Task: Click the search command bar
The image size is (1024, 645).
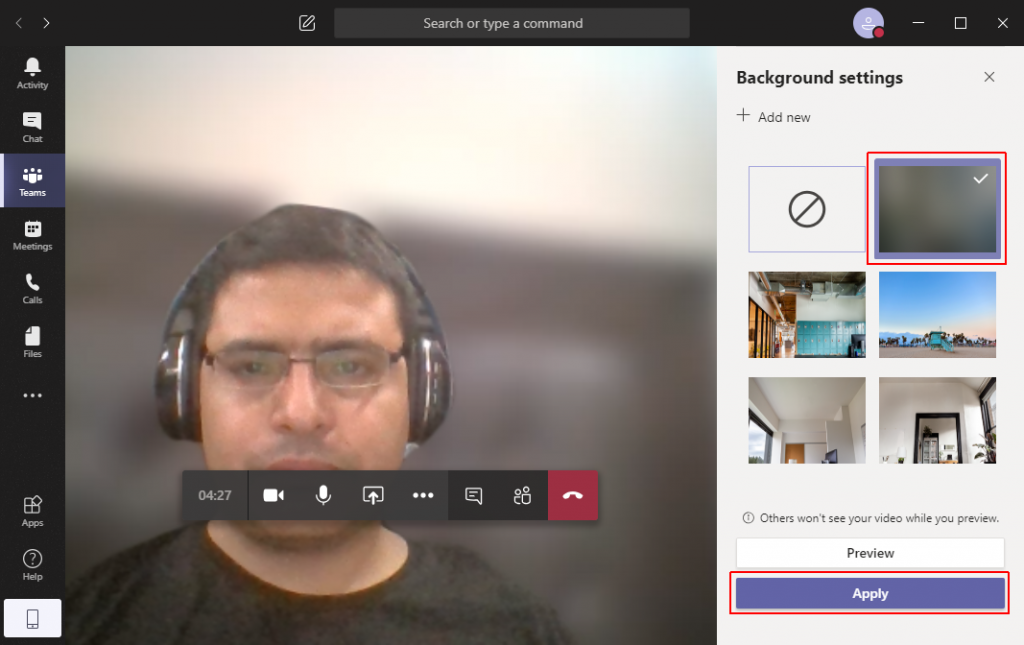Action: pyautogui.click(x=511, y=23)
